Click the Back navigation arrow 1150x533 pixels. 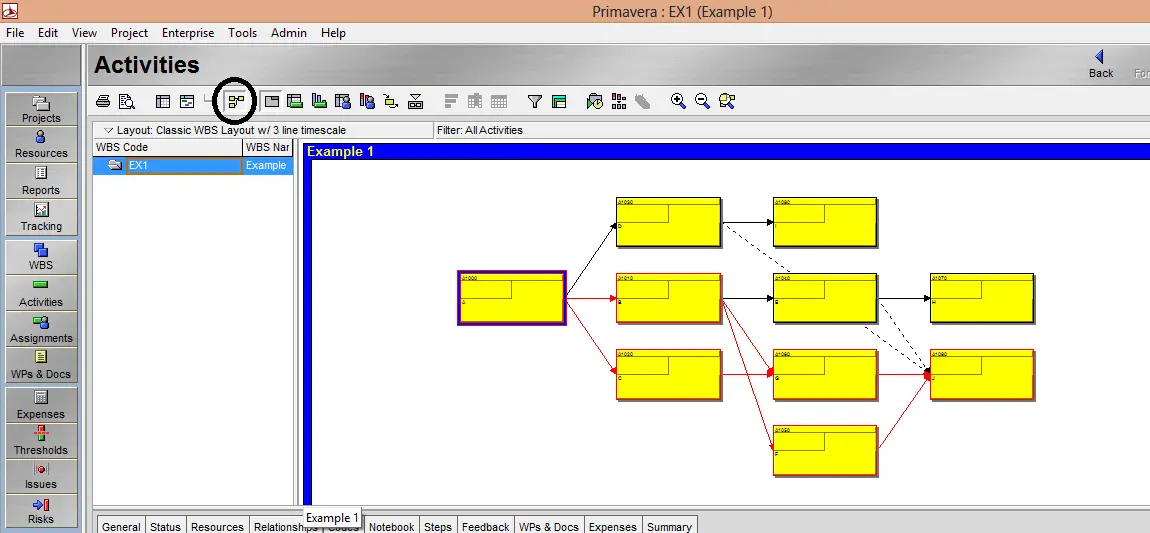[x=1100, y=64]
